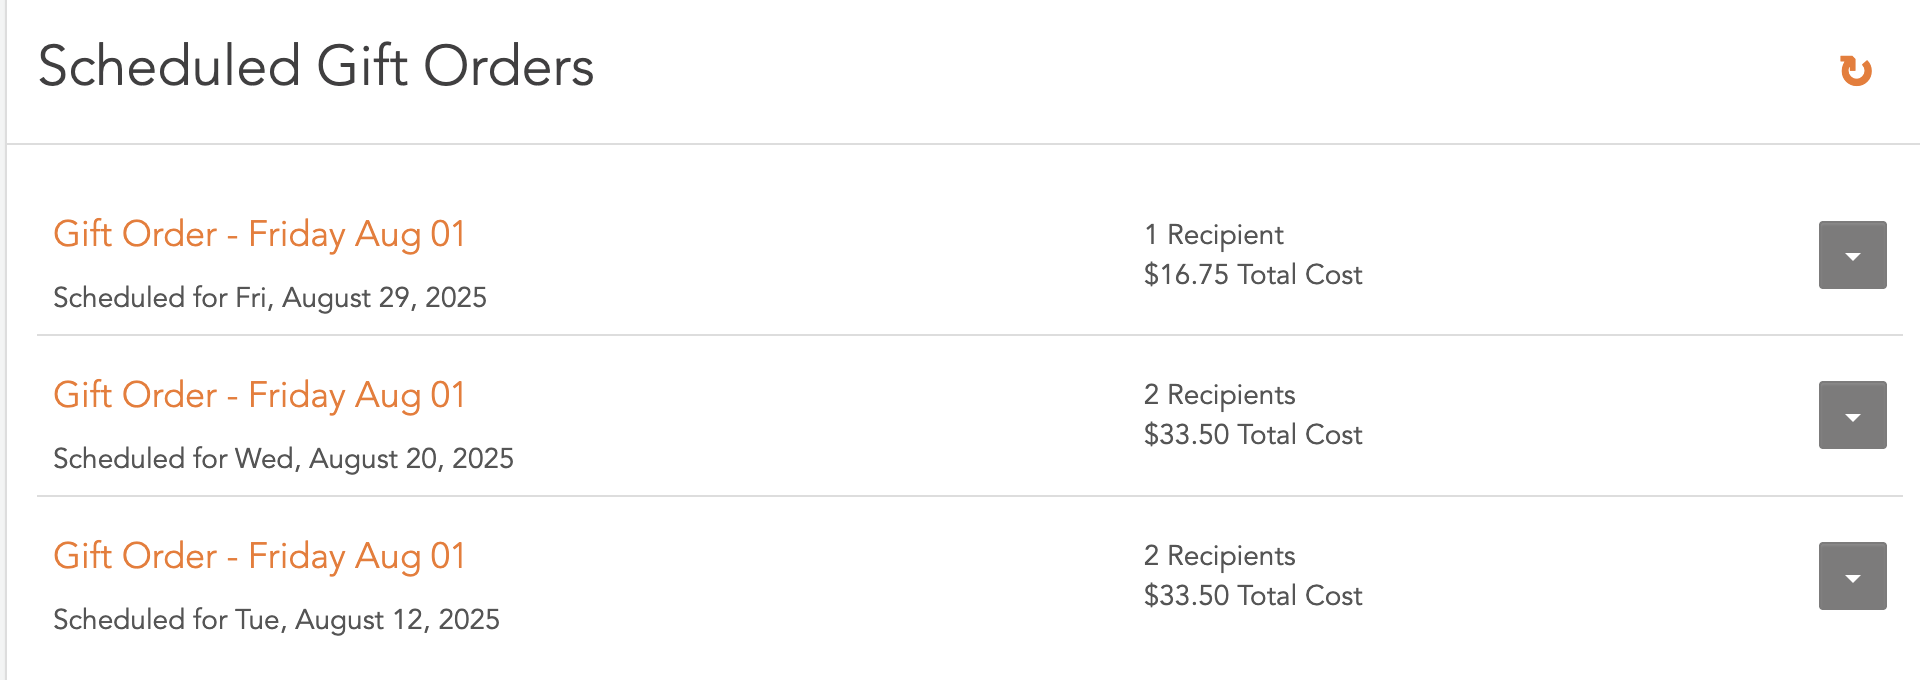The image size is (1920, 680).
Task: Expand actions dropdown for the $16.75 order
Action: [x=1852, y=255]
